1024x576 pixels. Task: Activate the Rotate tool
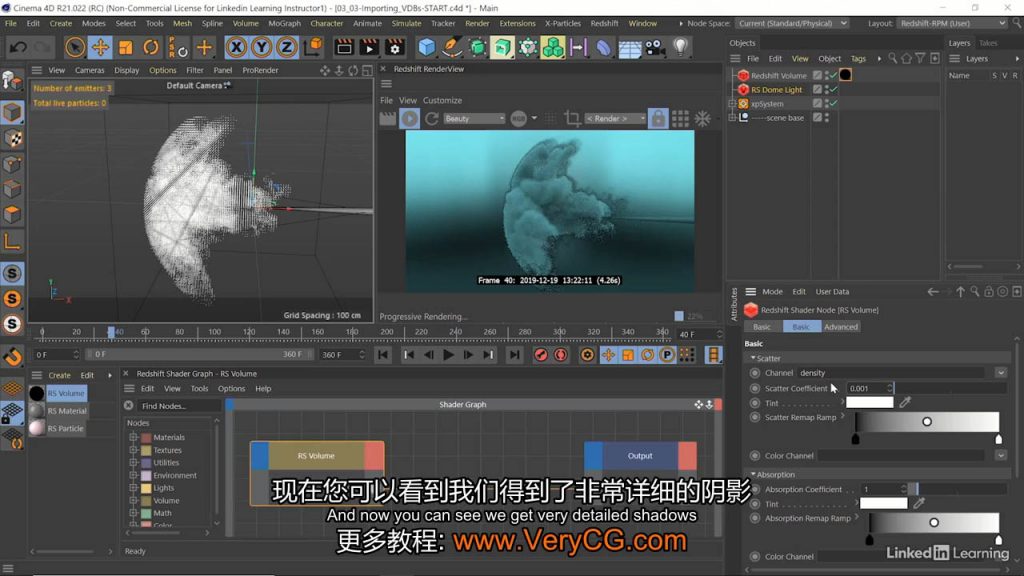point(151,47)
